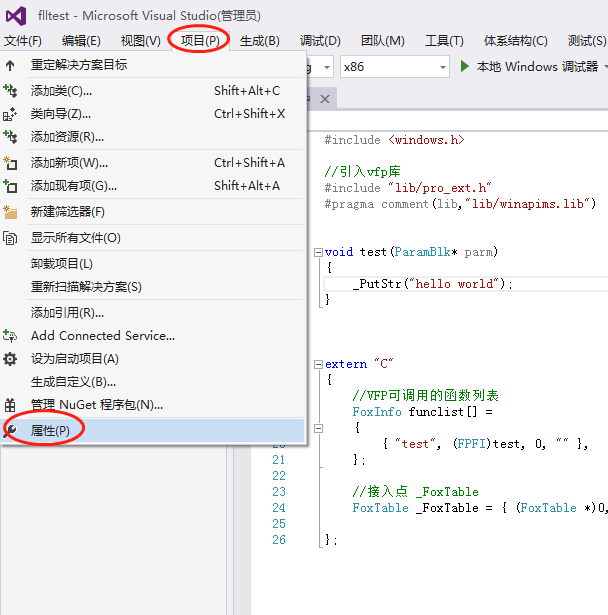Select 管理 NuGet 程序包(N)... menu item

153,405
